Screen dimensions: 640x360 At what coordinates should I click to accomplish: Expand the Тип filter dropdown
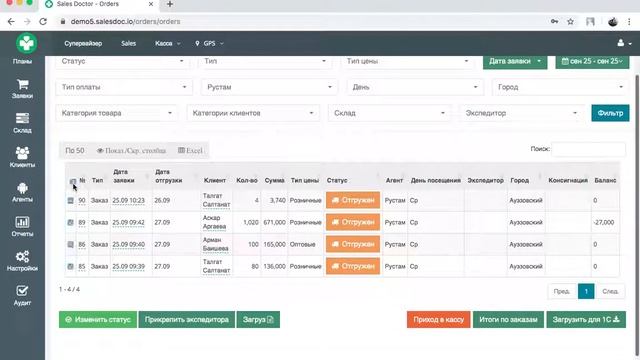[x=265, y=61]
